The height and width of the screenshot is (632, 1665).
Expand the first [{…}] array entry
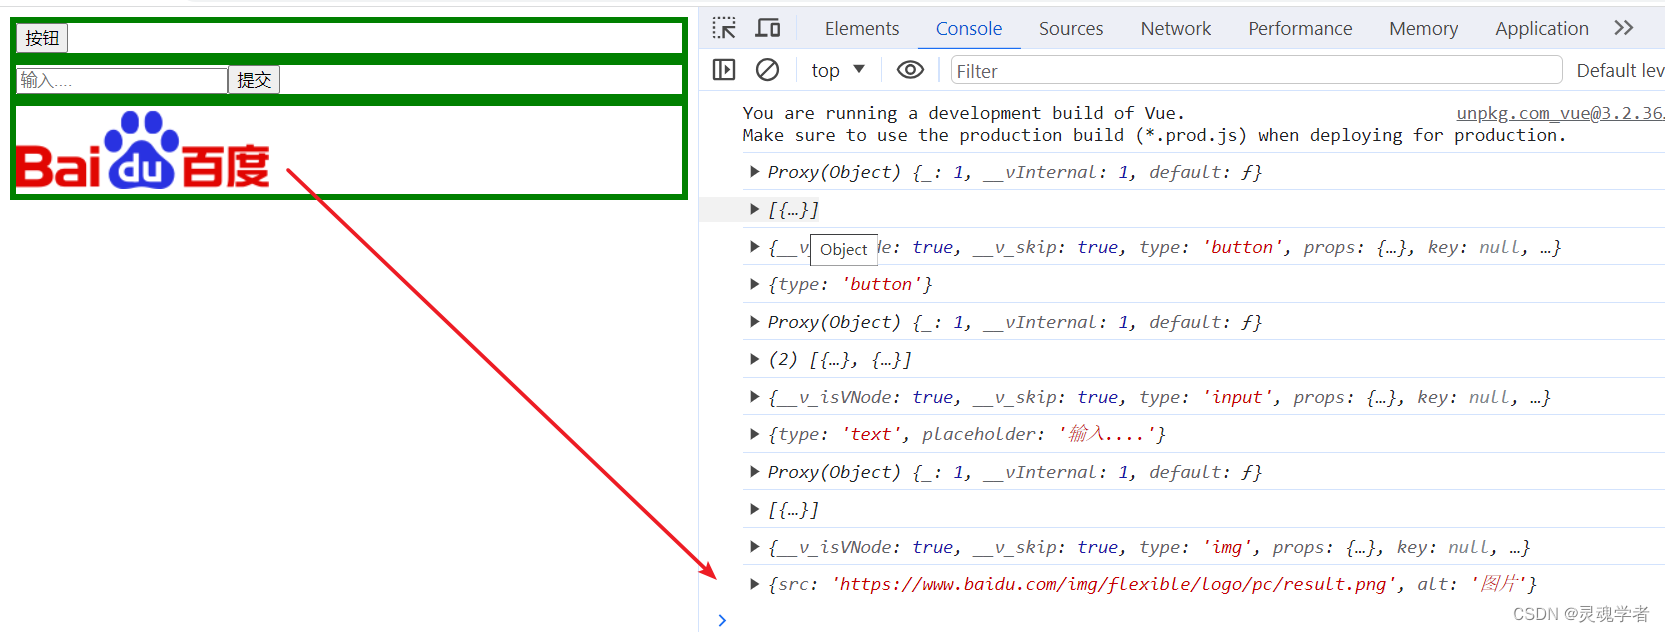755,209
